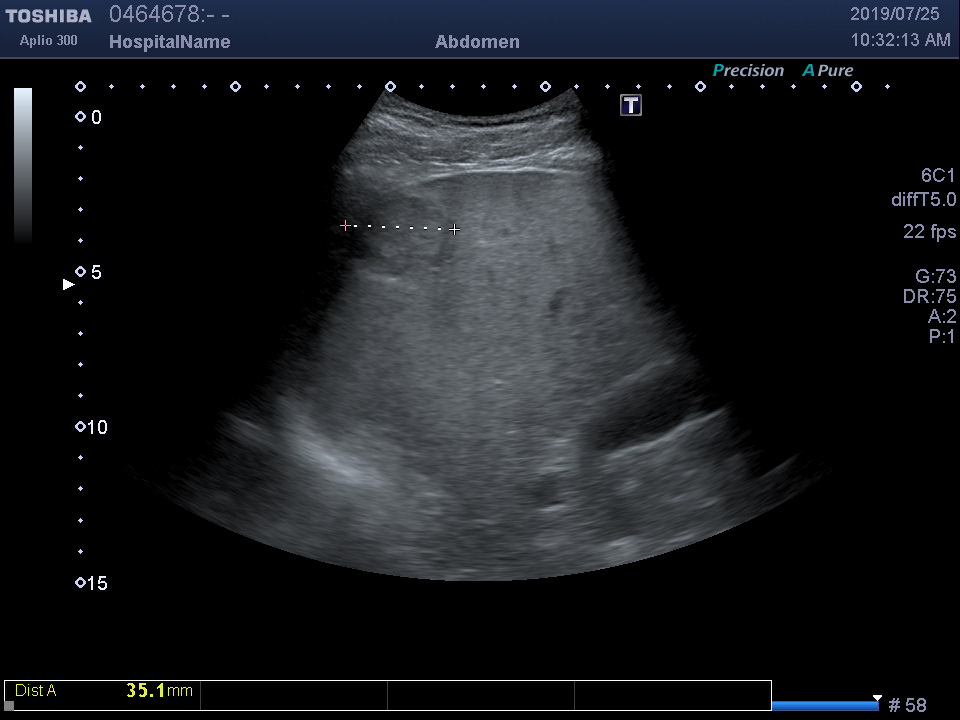Click the 15 cm depth scale marker
This screenshot has width=960, height=720.
pos(81,583)
